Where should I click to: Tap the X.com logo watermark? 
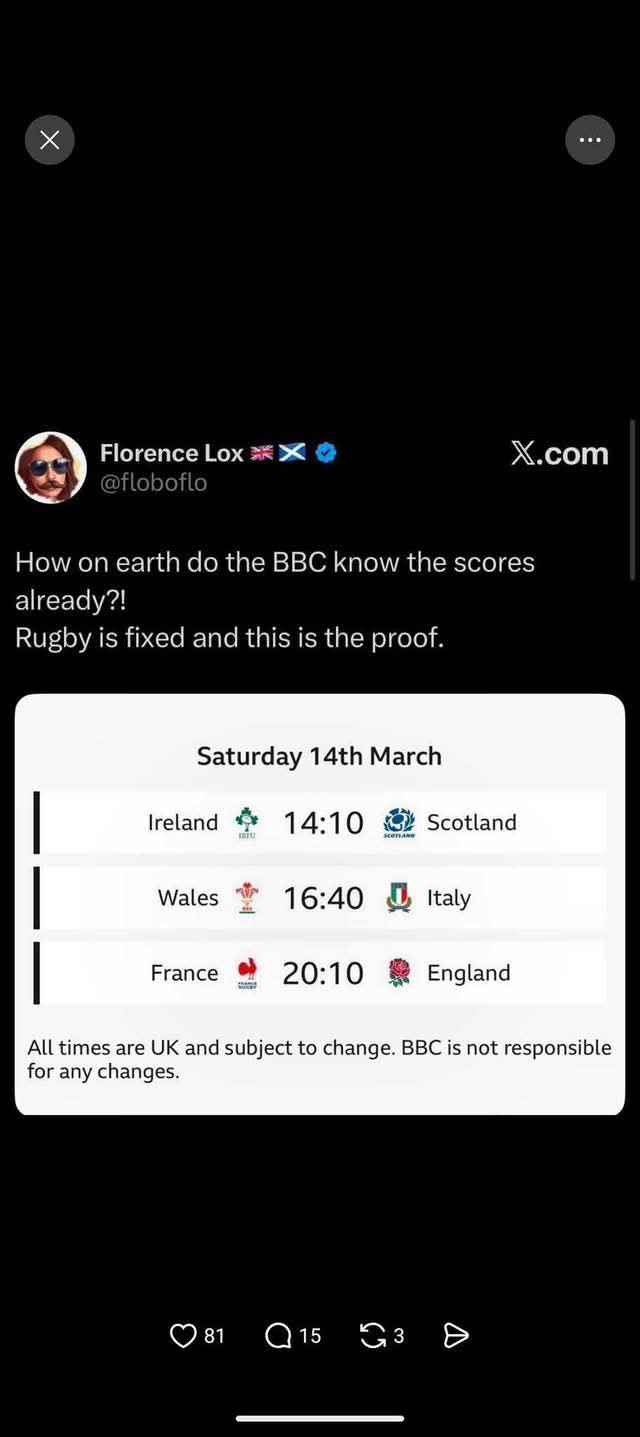point(559,453)
